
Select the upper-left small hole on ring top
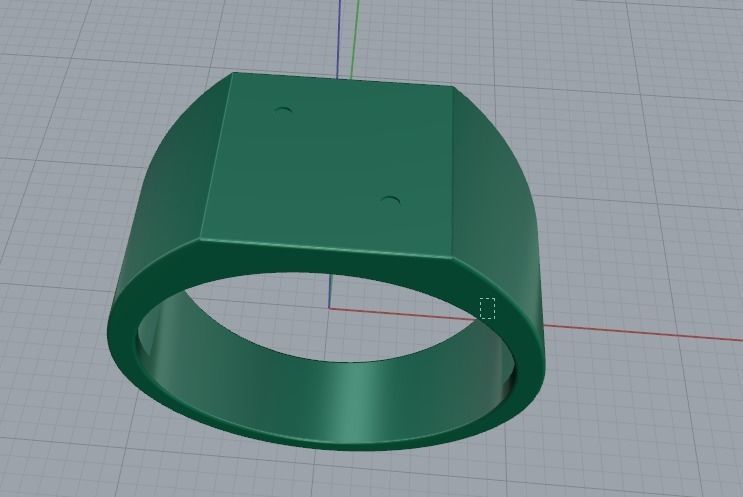coord(283,111)
